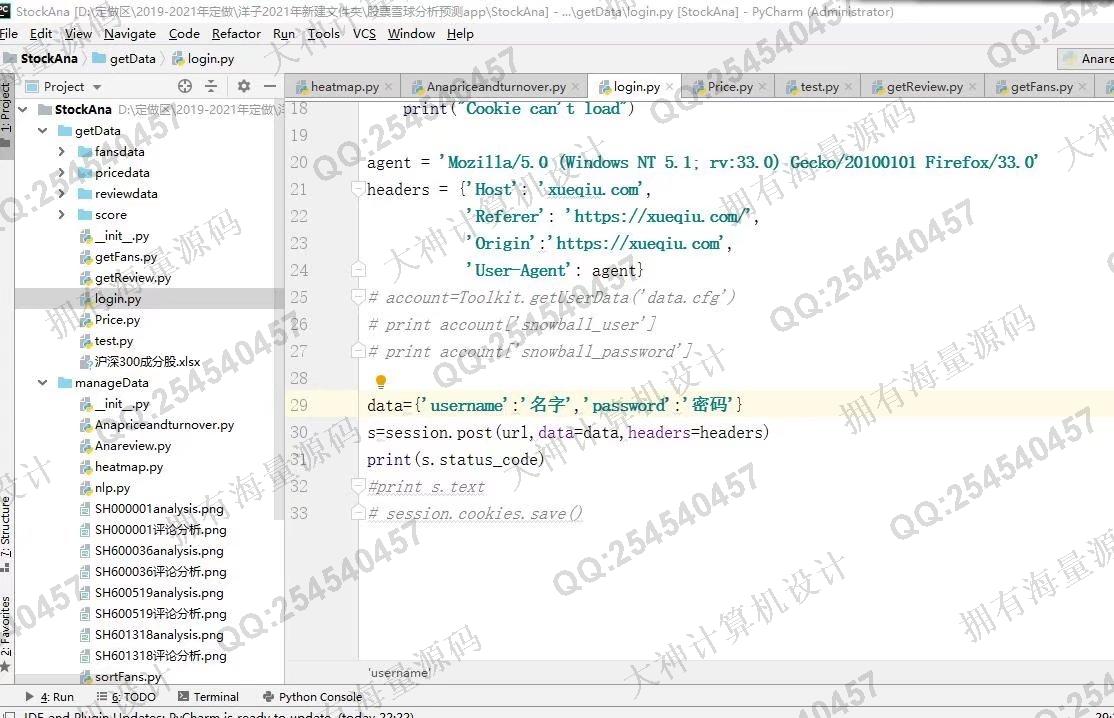The height and width of the screenshot is (718, 1114).
Task: Select SH600519评论分析.png in project tree
Action: tap(161, 614)
